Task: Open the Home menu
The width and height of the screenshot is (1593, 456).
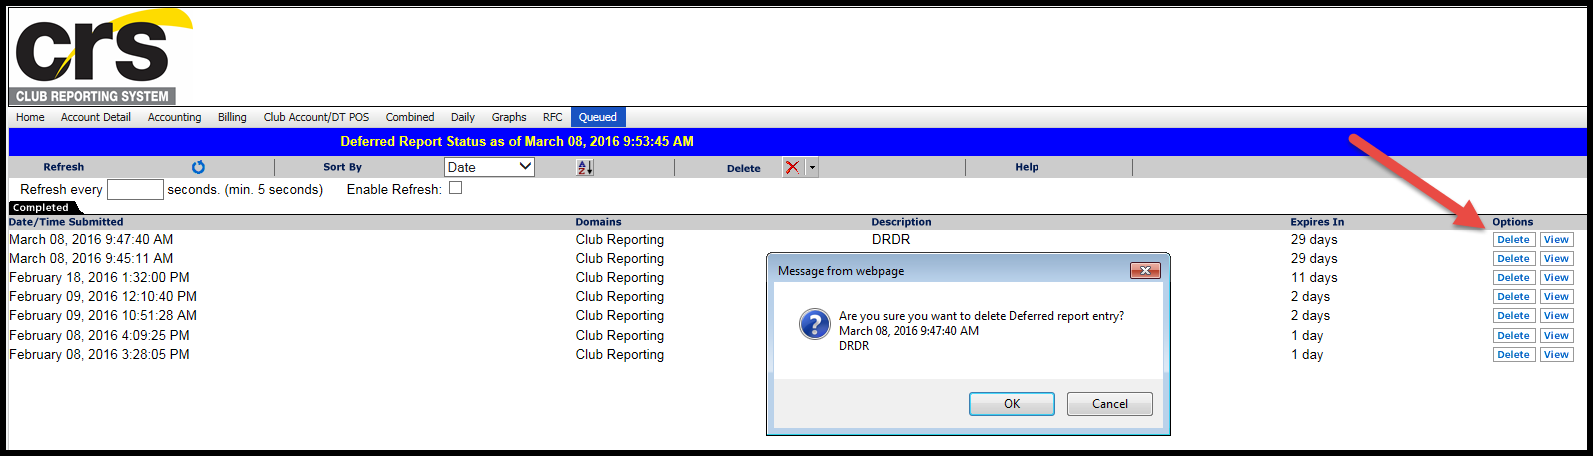Action: click(30, 117)
